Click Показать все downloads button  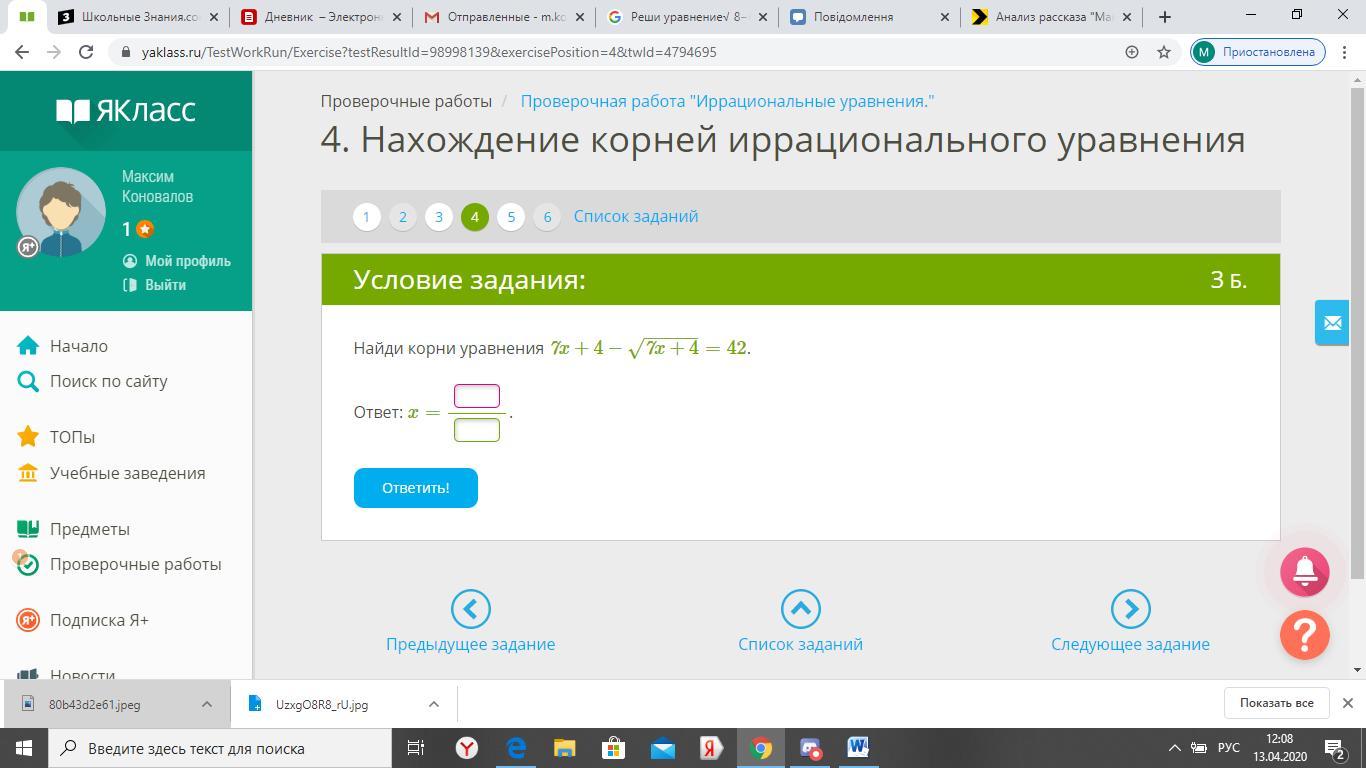1276,703
